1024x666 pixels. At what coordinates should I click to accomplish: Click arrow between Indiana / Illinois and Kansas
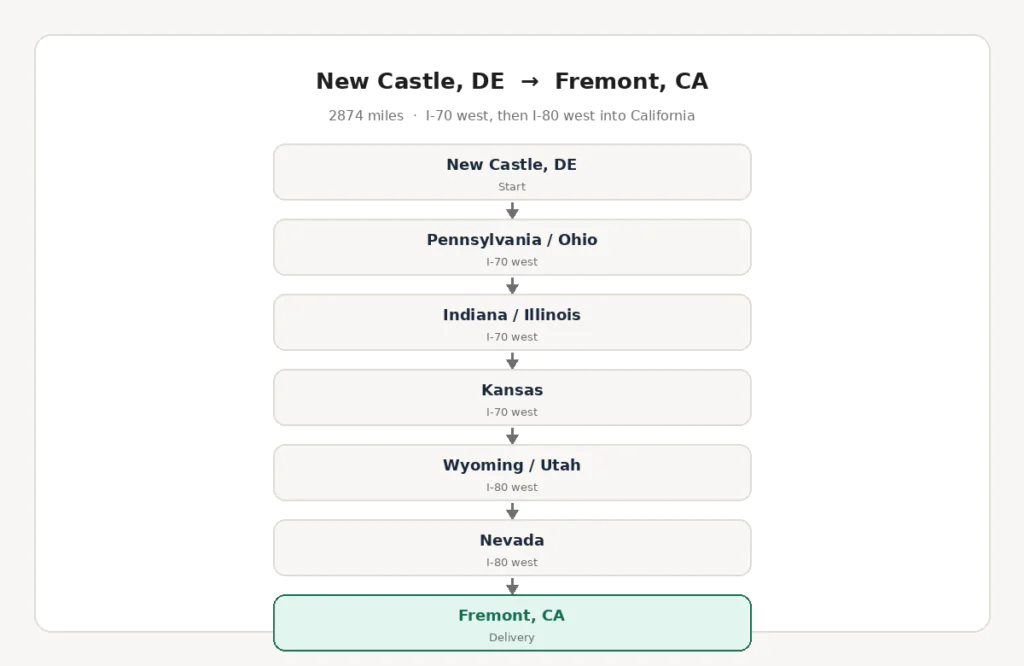[x=512, y=360]
